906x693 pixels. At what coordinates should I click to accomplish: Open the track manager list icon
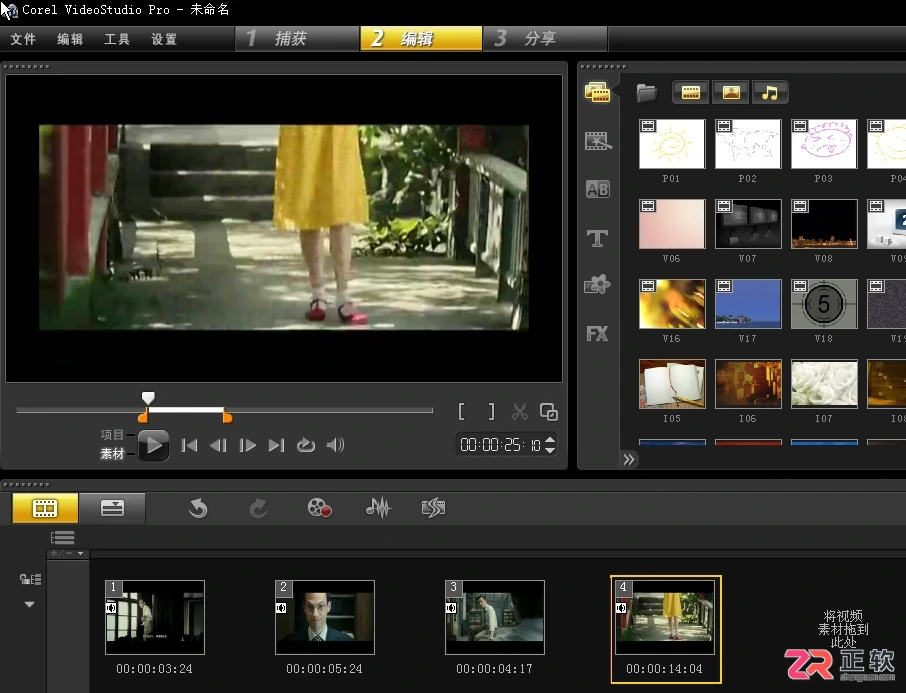[x=62, y=538]
